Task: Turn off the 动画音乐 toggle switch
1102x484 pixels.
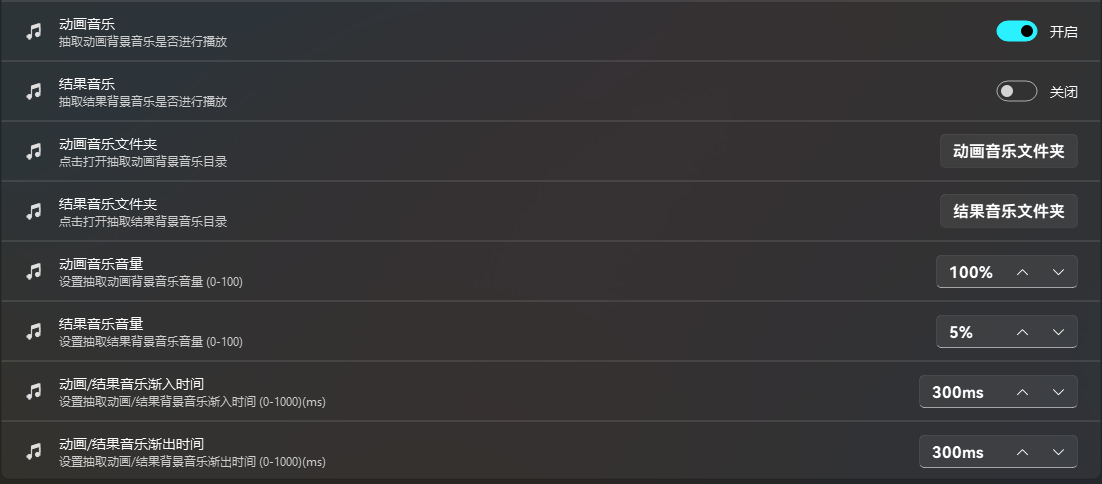Action: pos(1016,31)
